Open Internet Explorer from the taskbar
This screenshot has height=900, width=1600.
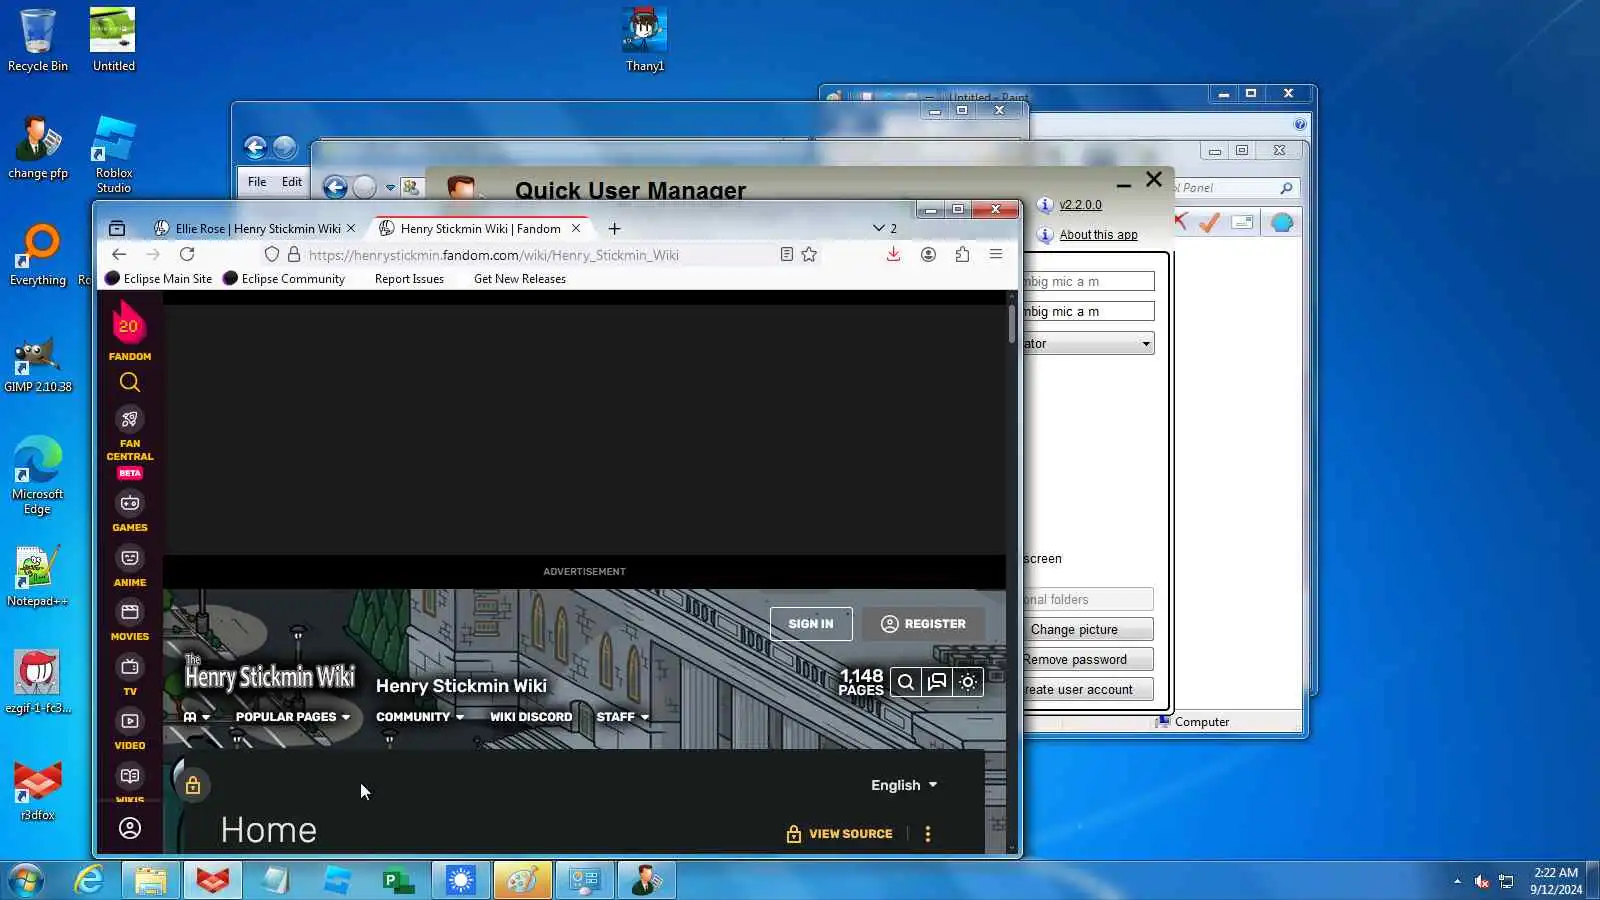point(89,880)
